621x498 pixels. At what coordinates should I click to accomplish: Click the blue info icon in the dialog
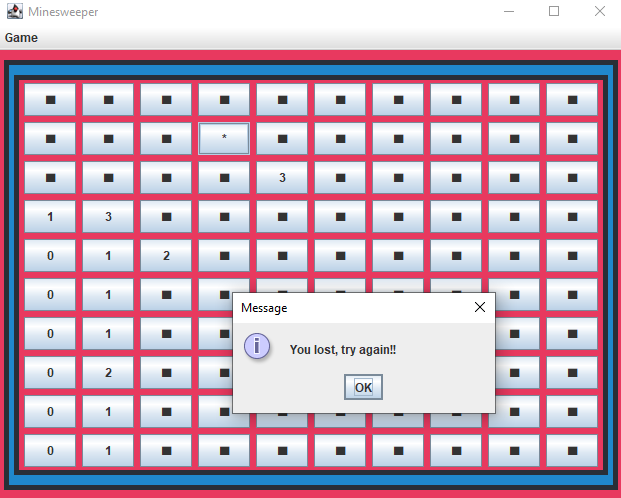point(257,346)
